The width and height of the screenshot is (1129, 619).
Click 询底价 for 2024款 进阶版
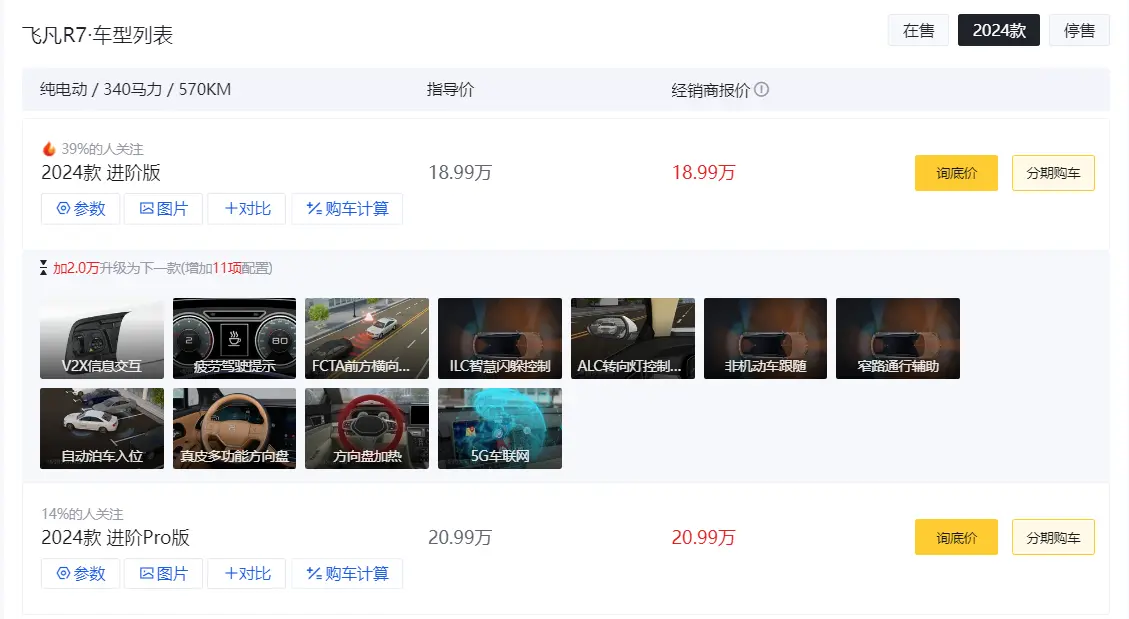[x=956, y=173]
